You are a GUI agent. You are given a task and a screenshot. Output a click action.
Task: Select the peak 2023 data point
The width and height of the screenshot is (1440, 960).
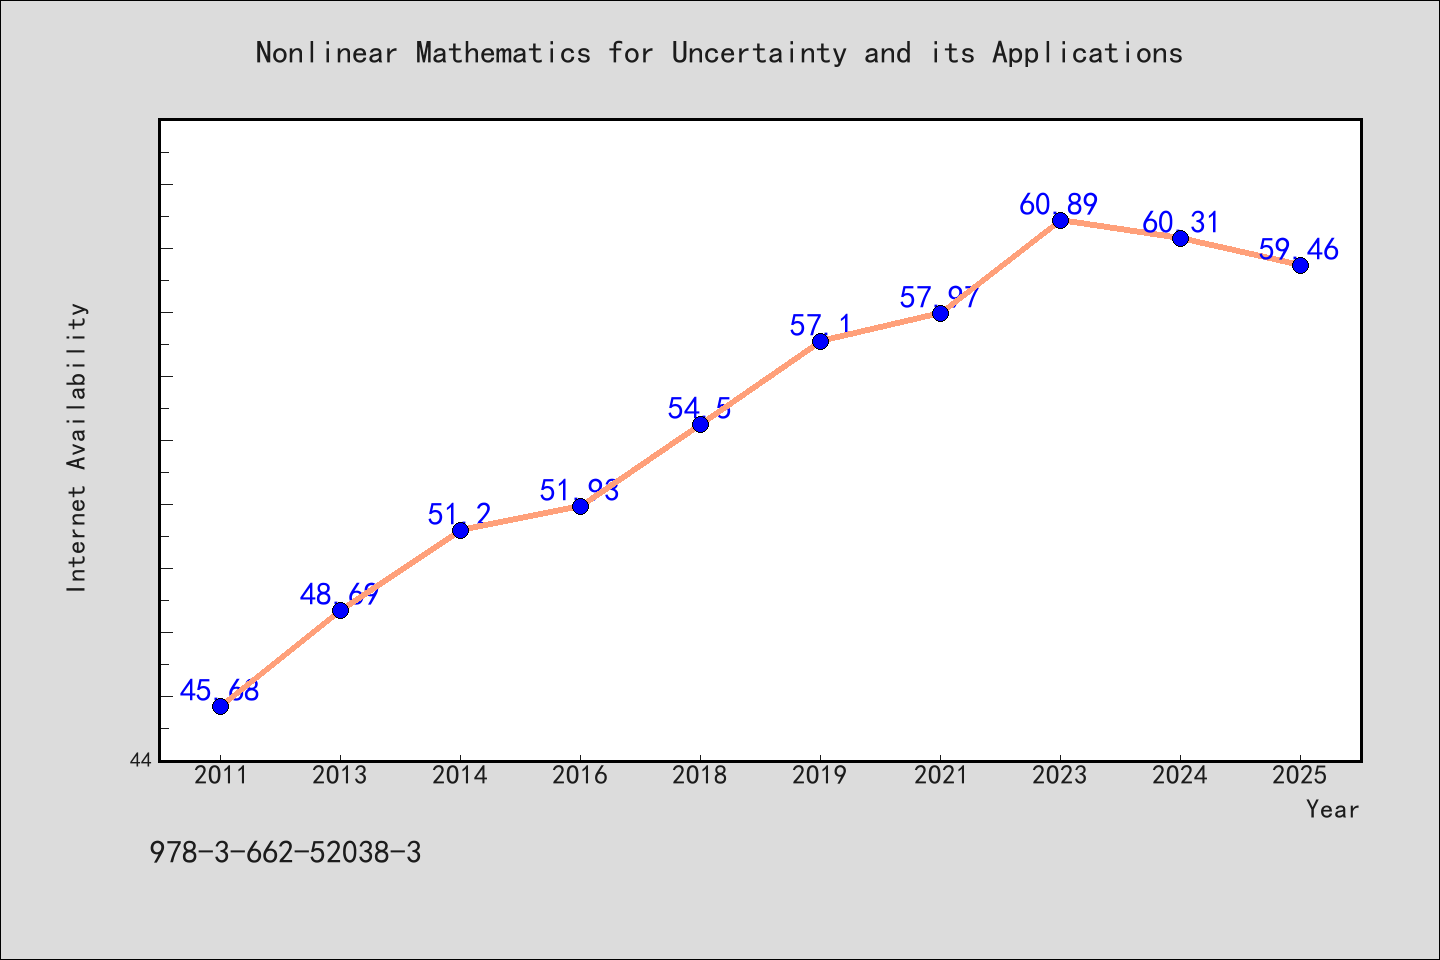point(1060,220)
